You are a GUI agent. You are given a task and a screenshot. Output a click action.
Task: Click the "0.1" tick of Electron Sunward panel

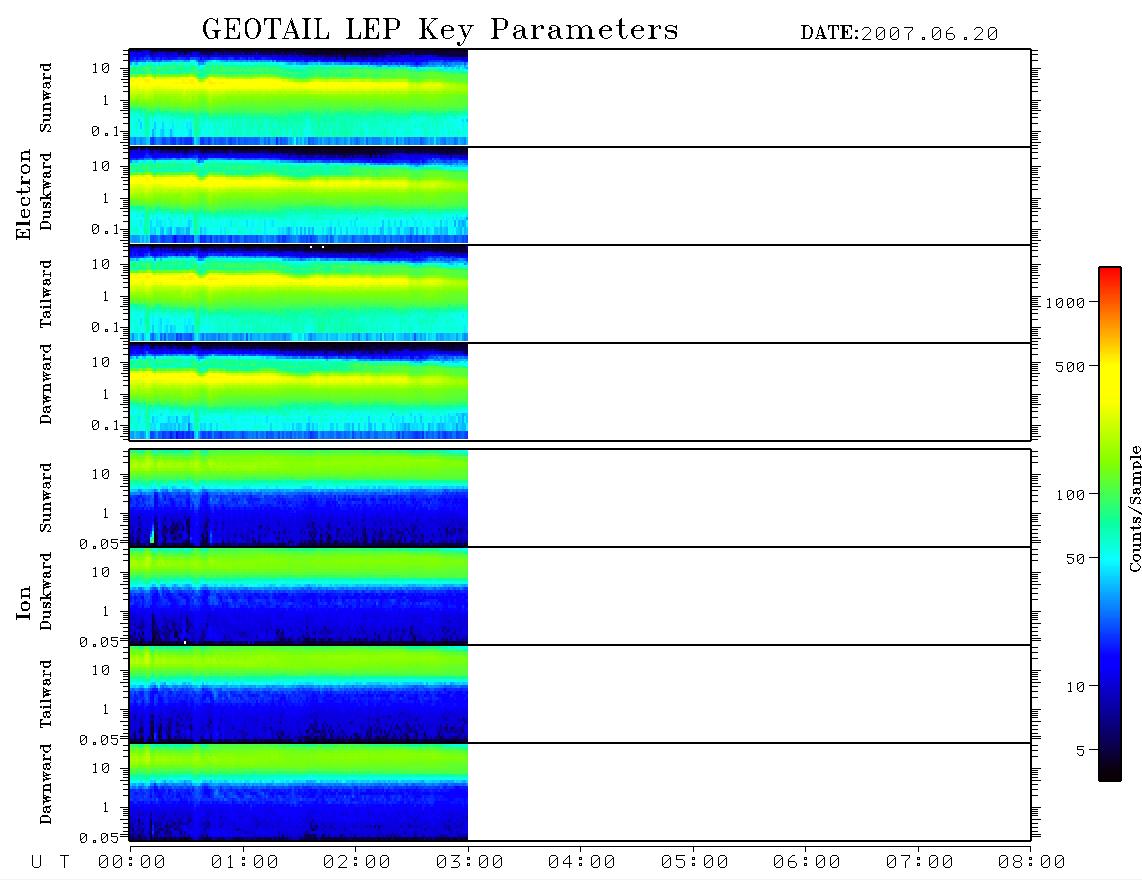point(105,132)
